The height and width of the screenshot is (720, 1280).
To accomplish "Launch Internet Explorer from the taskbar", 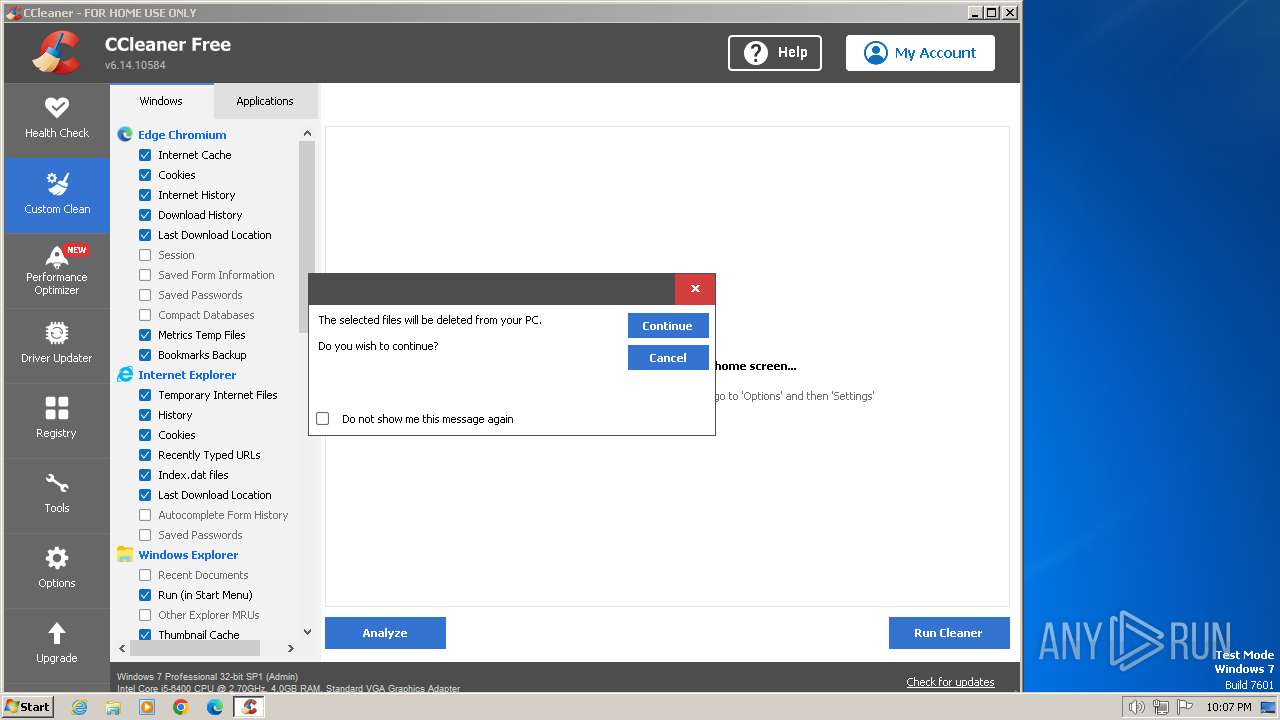I will (79, 707).
